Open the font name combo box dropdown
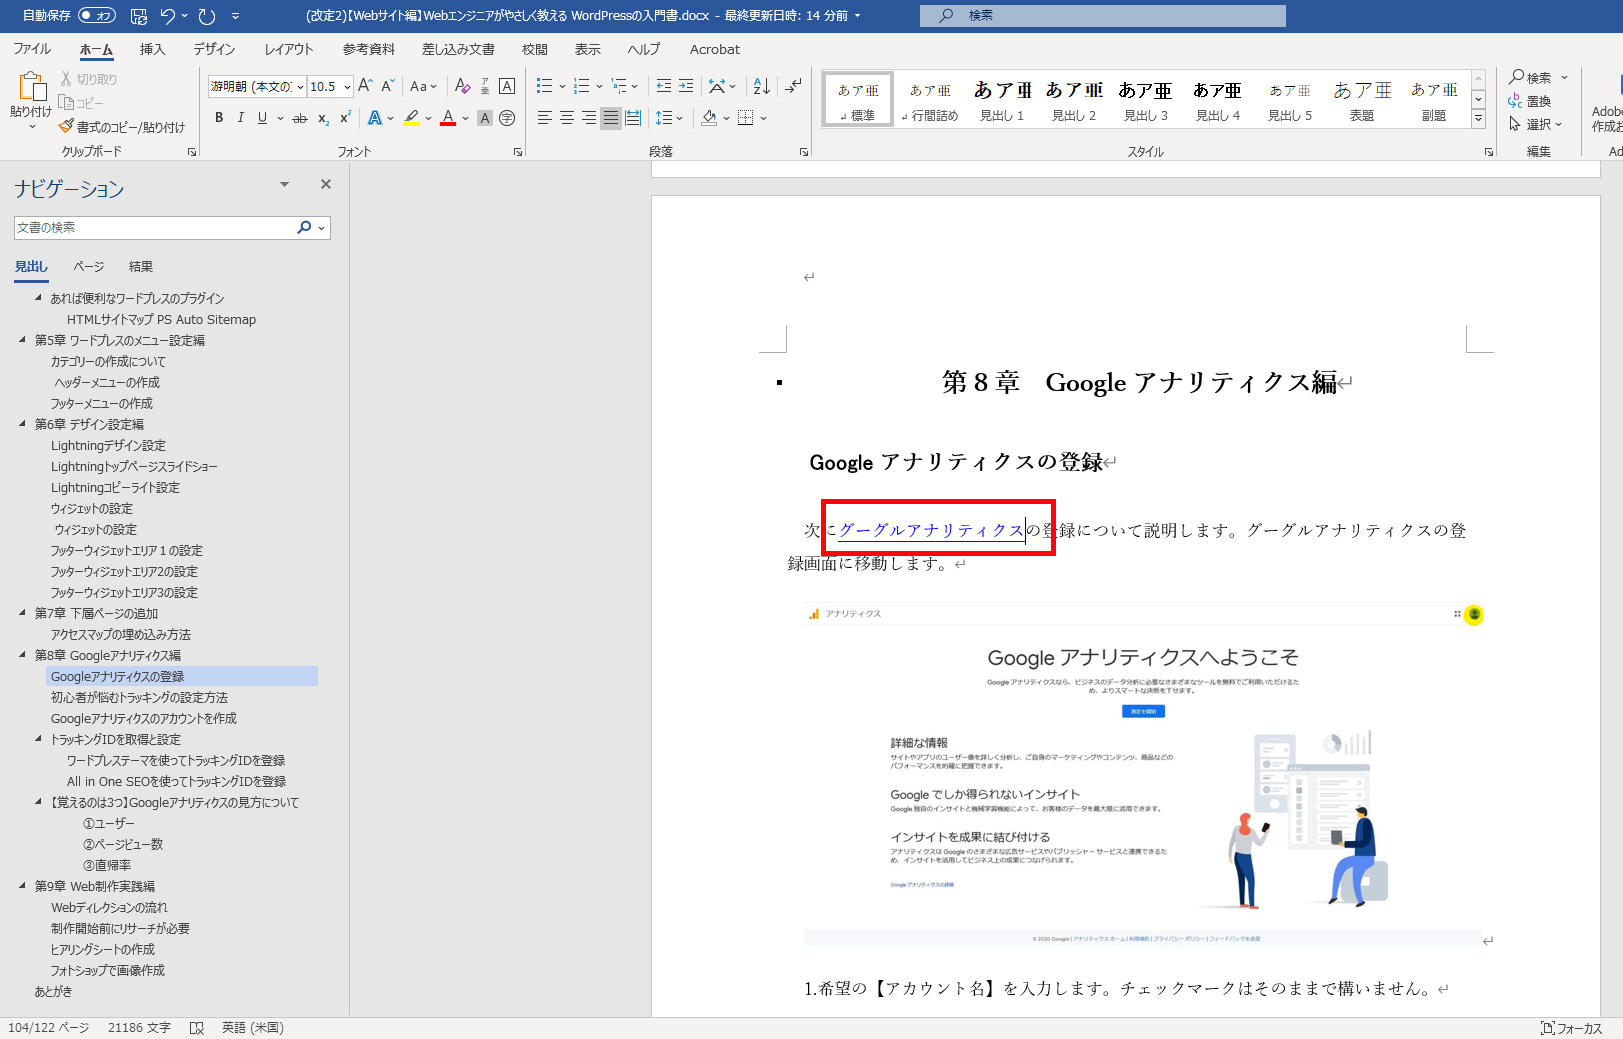Screen dimensions: 1623x1039 300,87
